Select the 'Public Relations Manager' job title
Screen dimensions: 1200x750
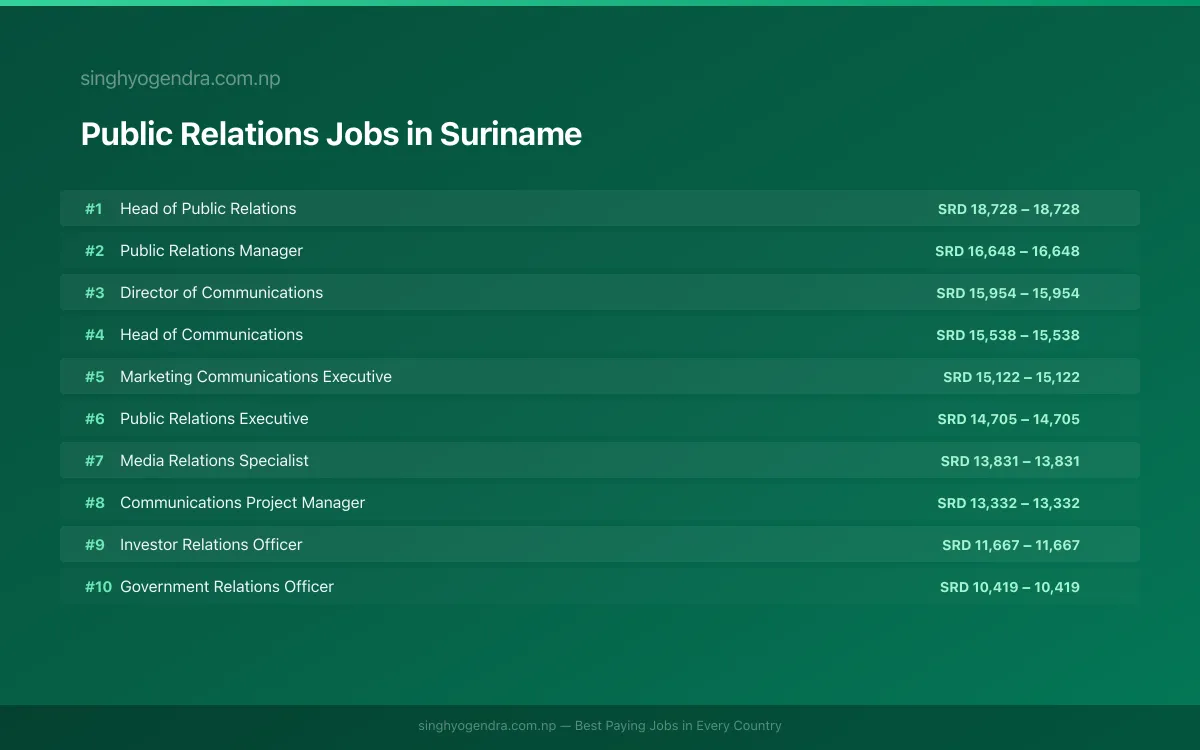pyautogui.click(x=211, y=251)
